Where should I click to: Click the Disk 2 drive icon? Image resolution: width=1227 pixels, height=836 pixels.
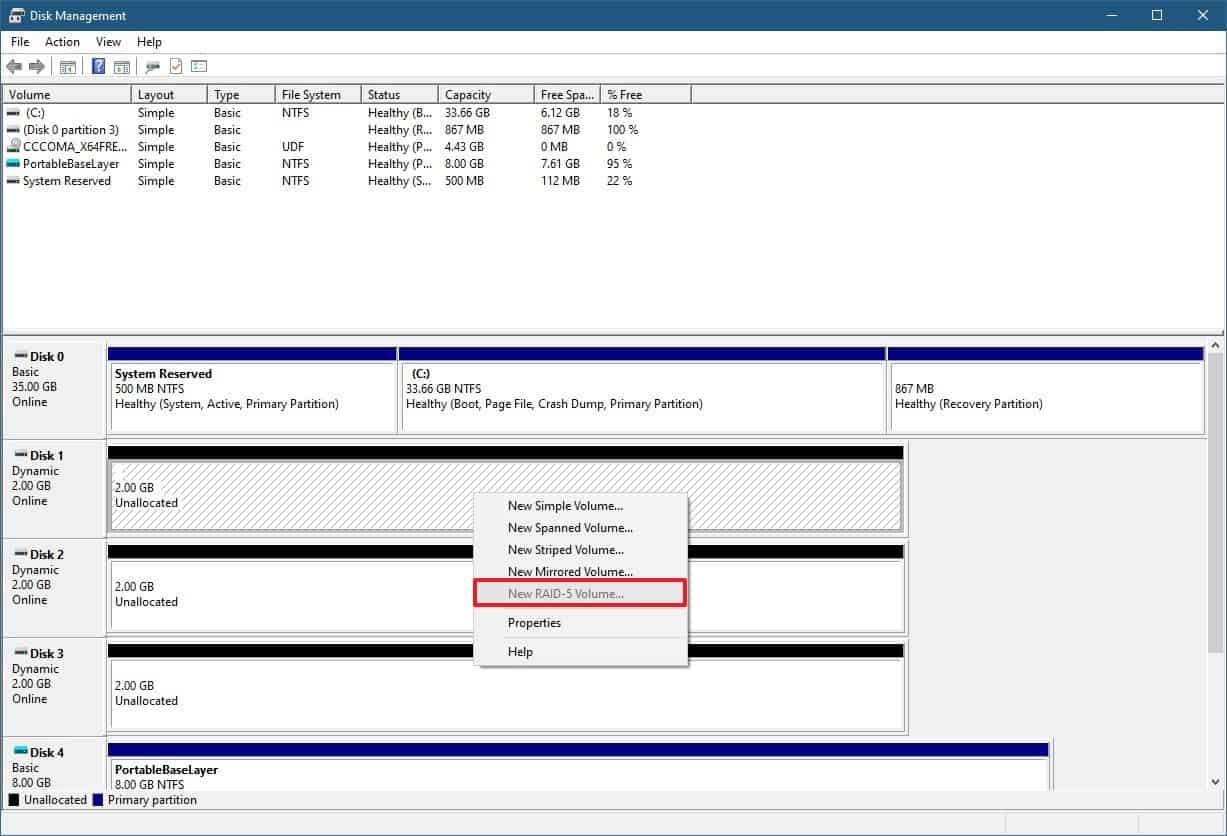click(19, 554)
